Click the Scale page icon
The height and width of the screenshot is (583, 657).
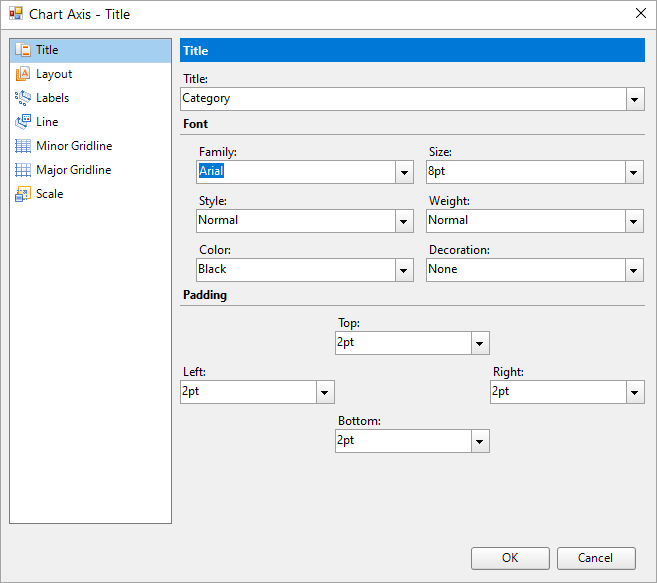click(23, 194)
